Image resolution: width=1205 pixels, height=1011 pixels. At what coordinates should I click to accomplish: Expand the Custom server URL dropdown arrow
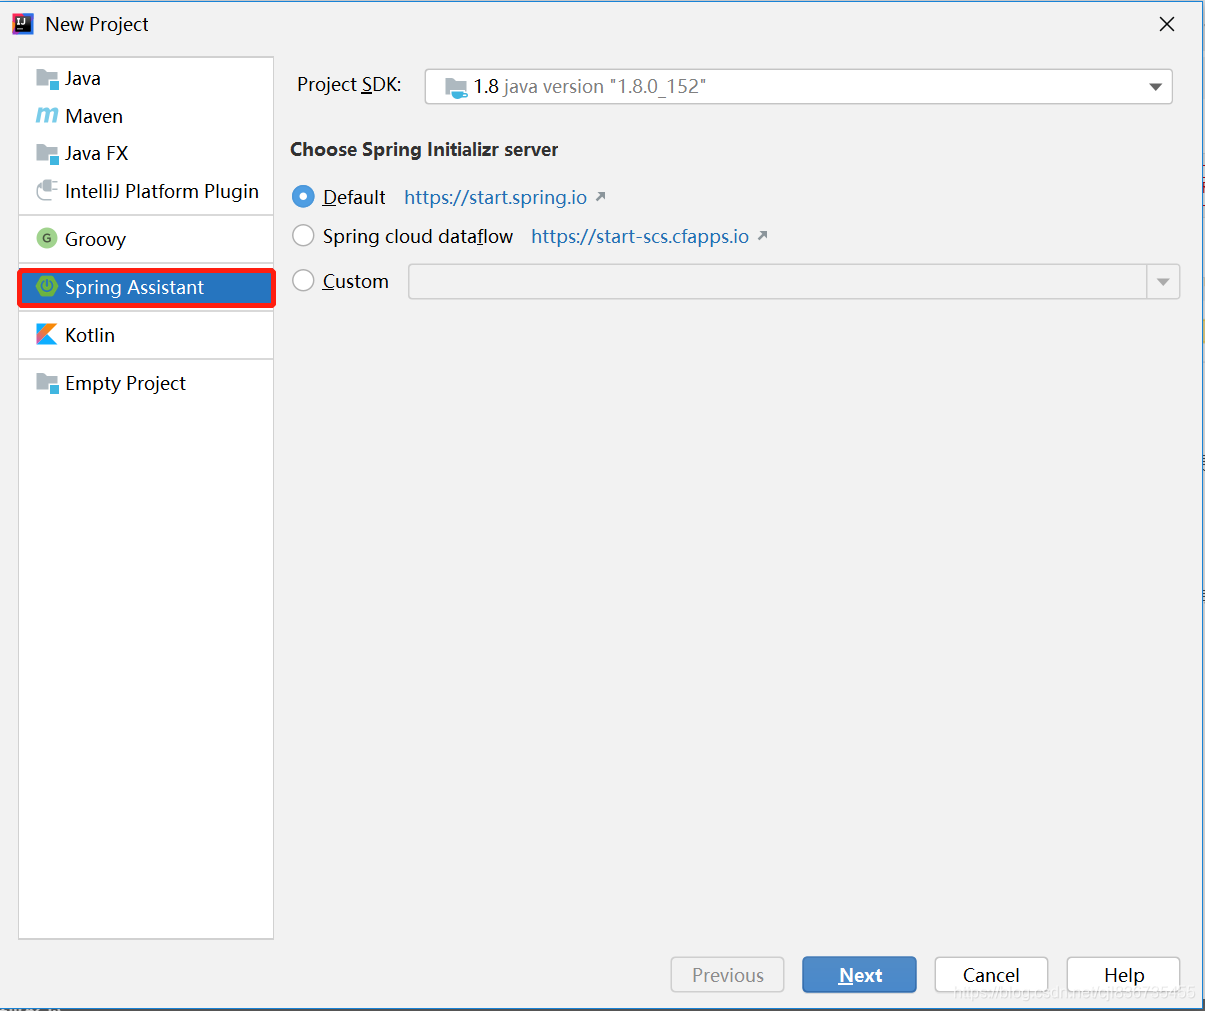tap(1163, 282)
